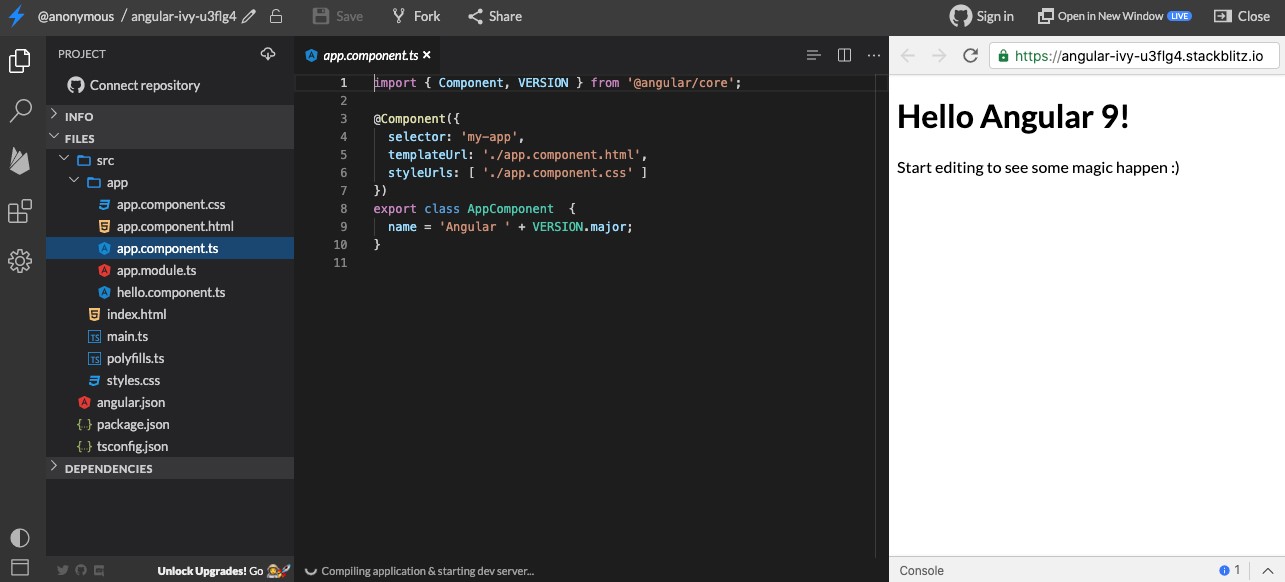Connect a GitHub repository
The image size is (1285, 582).
click(134, 85)
